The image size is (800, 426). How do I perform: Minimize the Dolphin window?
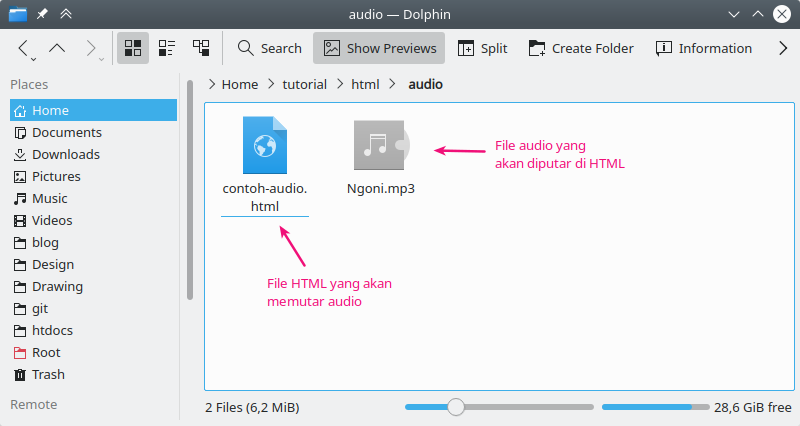(734, 14)
